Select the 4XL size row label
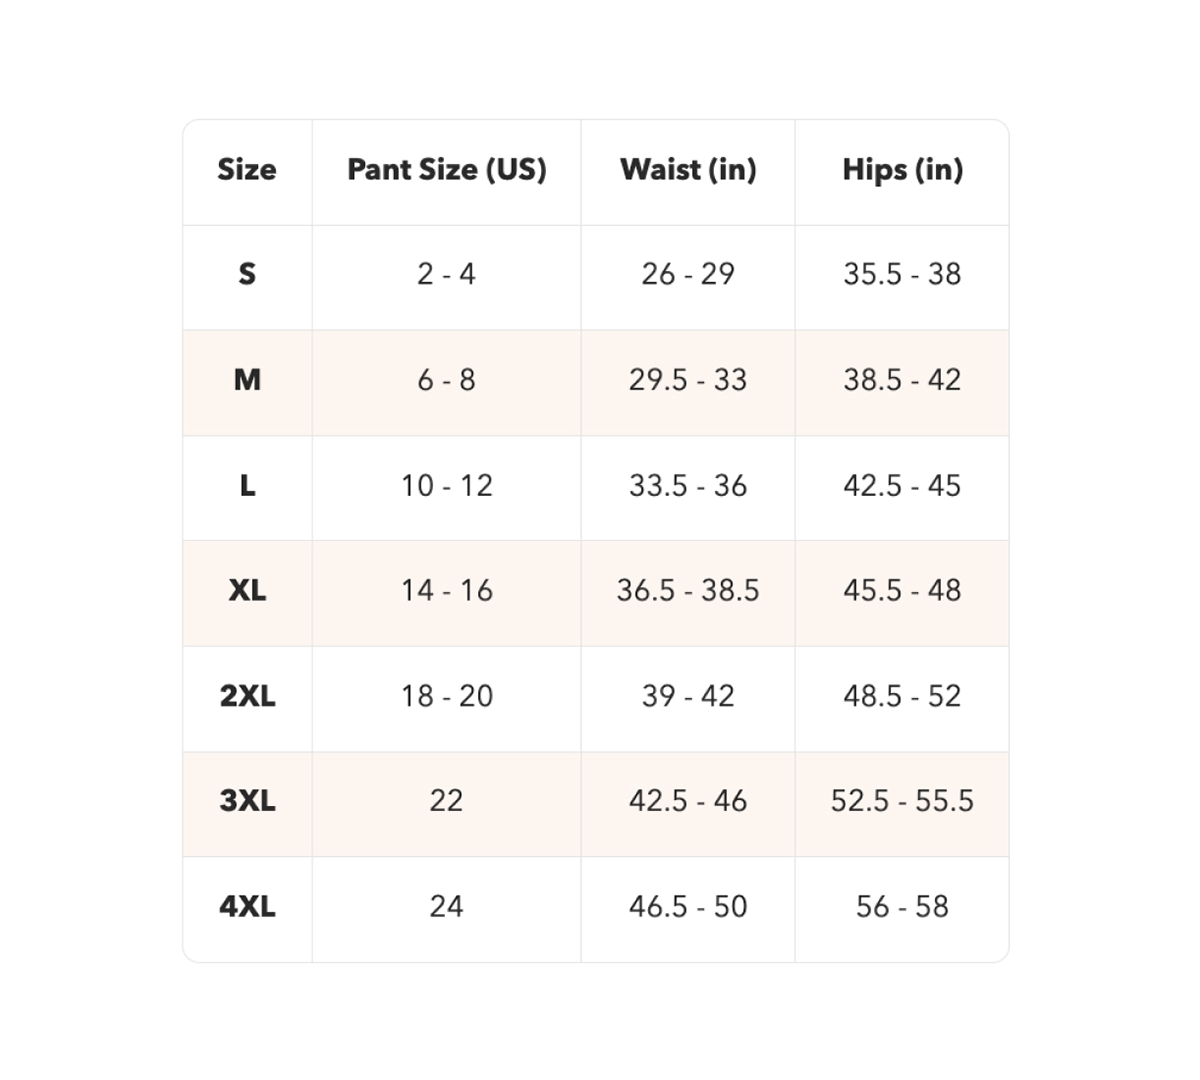The width and height of the screenshot is (1200, 1080). pos(247,907)
